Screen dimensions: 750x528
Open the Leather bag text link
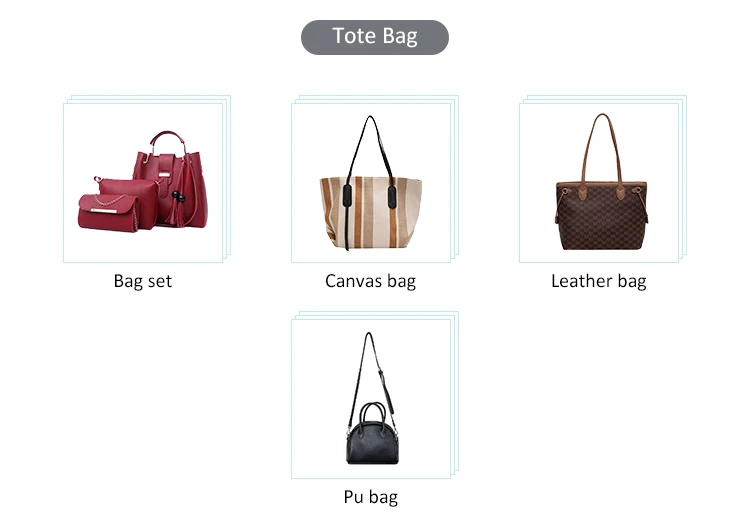click(x=598, y=281)
